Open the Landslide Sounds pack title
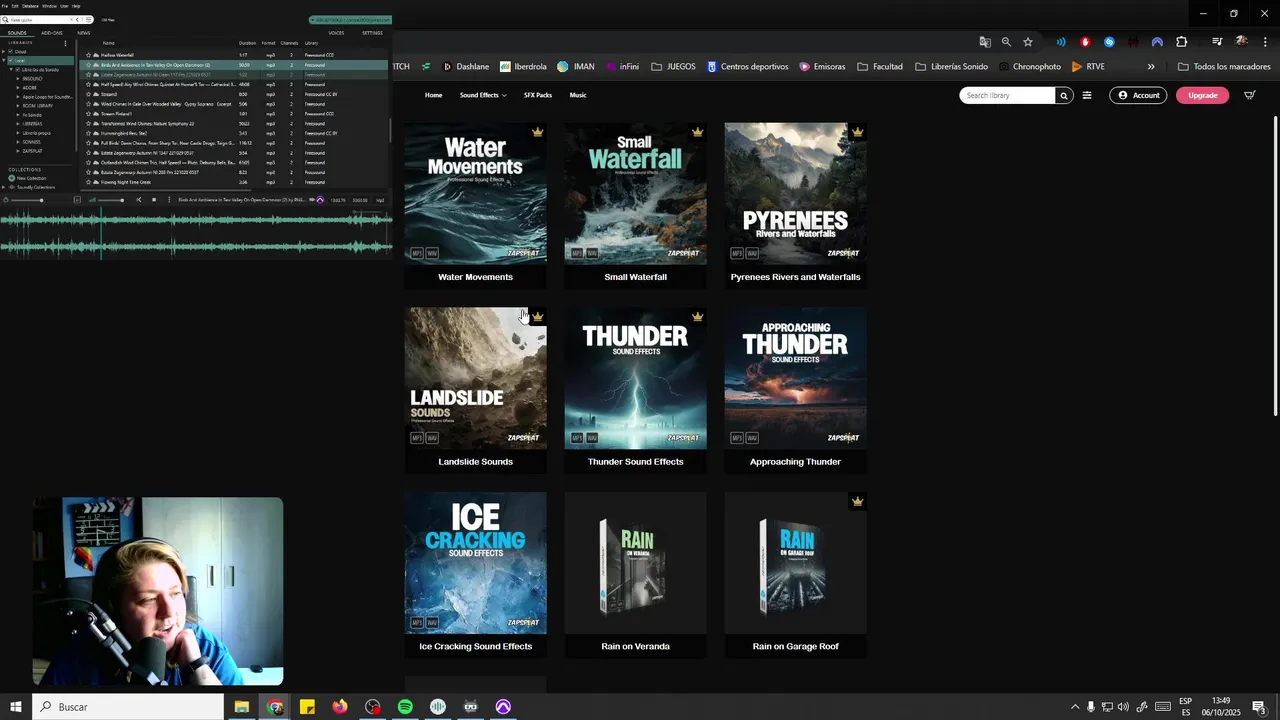Viewport: 1280px width, 720px height. coord(475,462)
